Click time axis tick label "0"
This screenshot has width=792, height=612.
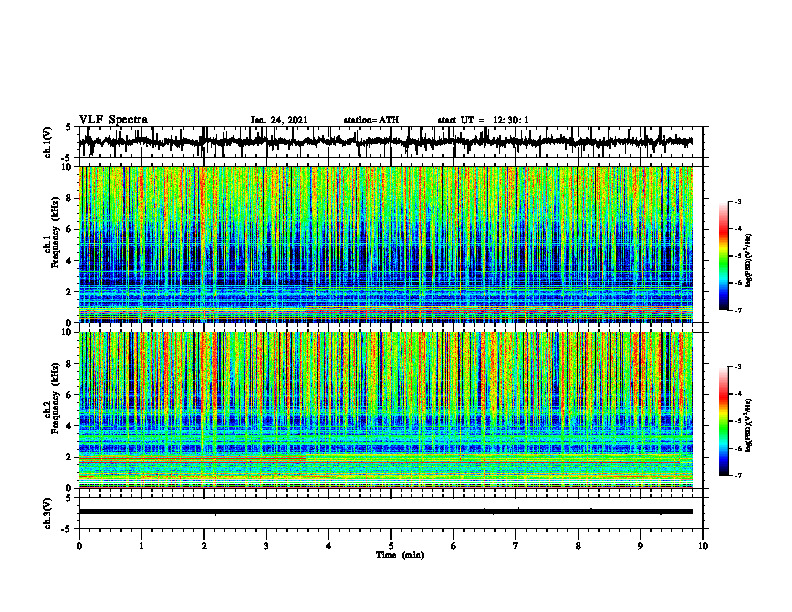pyautogui.click(x=79, y=546)
